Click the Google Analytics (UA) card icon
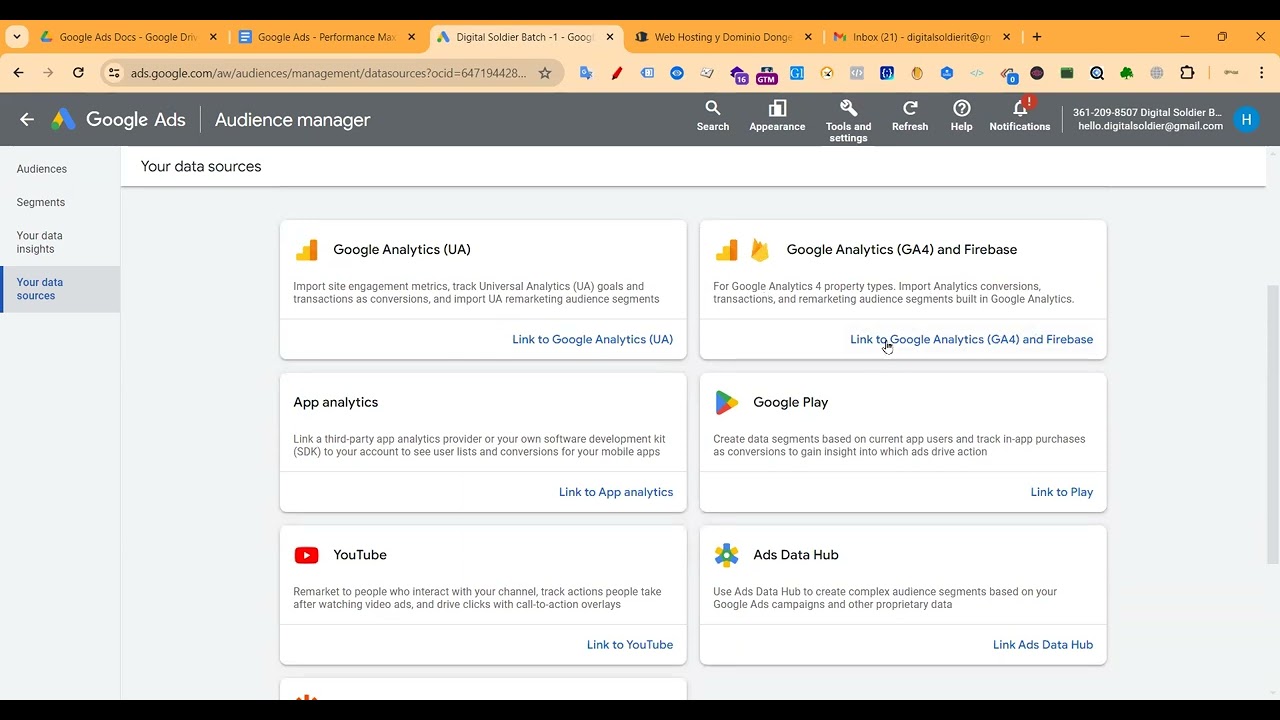Image resolution: width=1280 pixels, height=720 pixels. coord(306,250)
